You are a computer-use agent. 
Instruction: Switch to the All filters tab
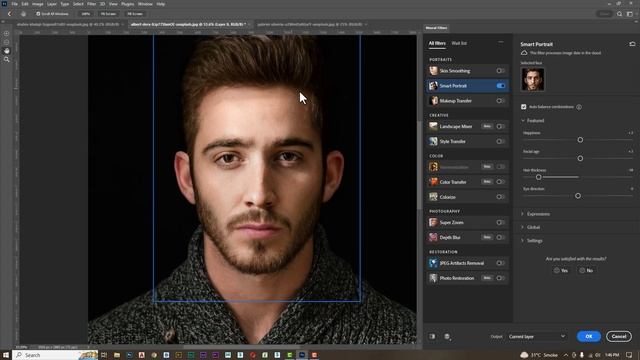coord(437,43)
